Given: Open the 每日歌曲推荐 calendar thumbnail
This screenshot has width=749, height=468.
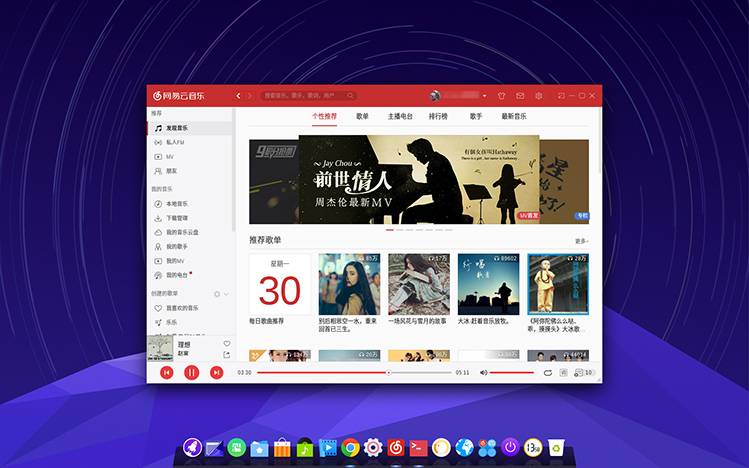Looking at the screenshot, I should coord(279,284).
